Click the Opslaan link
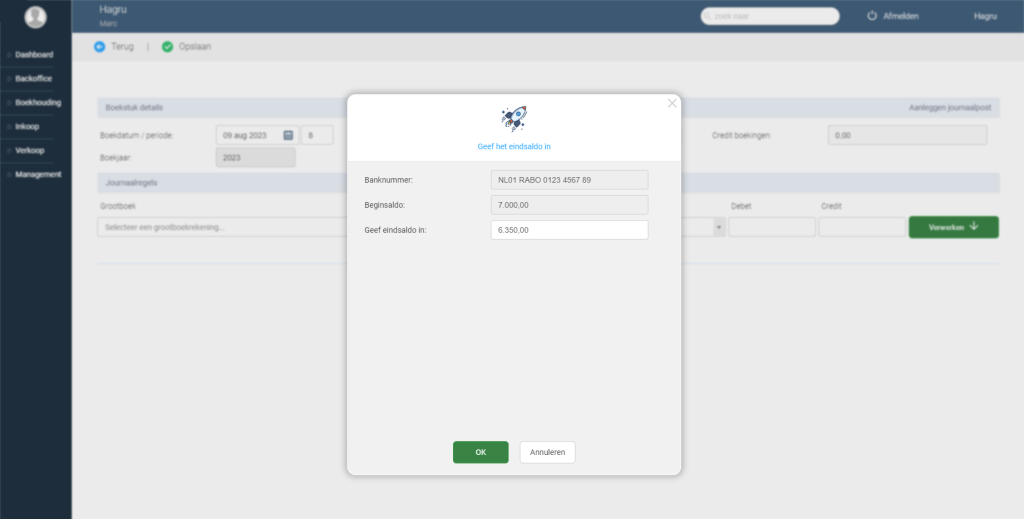Screen dimensions: 1024x519 point(195,46)
